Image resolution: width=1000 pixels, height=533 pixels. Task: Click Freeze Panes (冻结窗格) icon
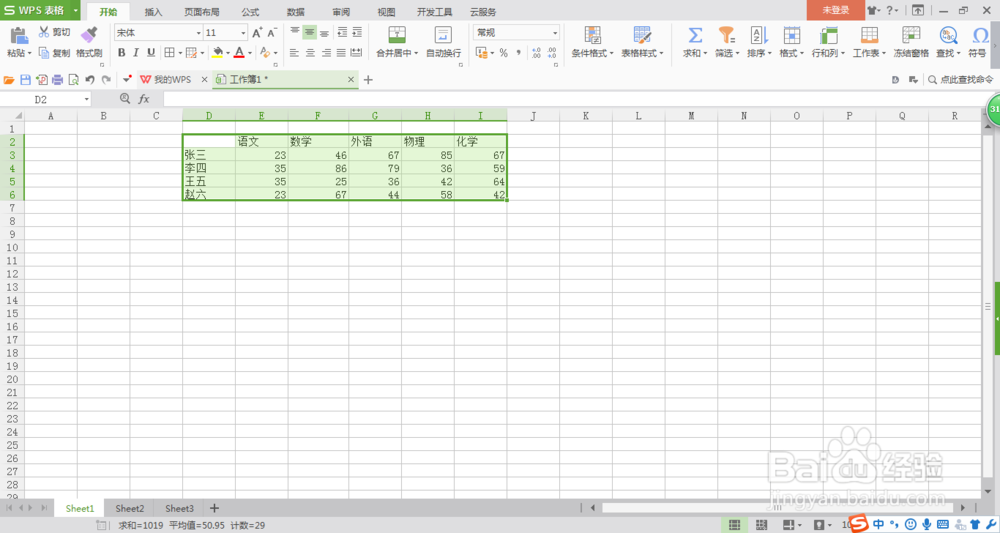click(x=911, y=35)
